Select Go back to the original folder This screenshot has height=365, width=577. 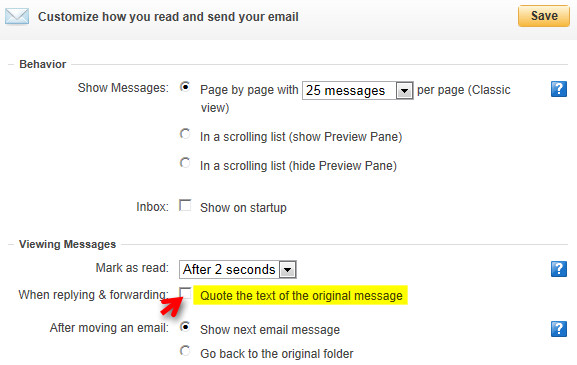pyautogui.click(x=185, y=351)
